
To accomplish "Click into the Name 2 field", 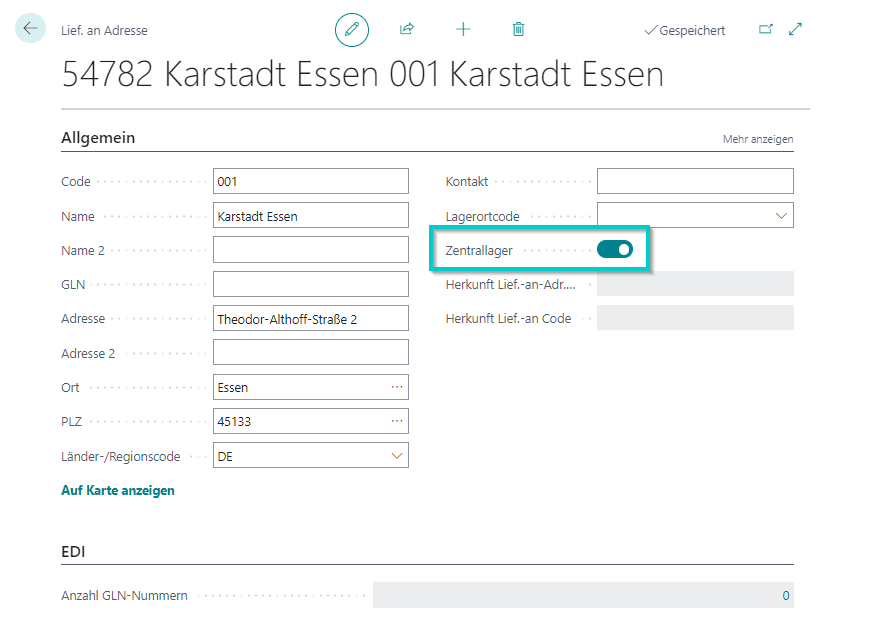I will (311, 250).
